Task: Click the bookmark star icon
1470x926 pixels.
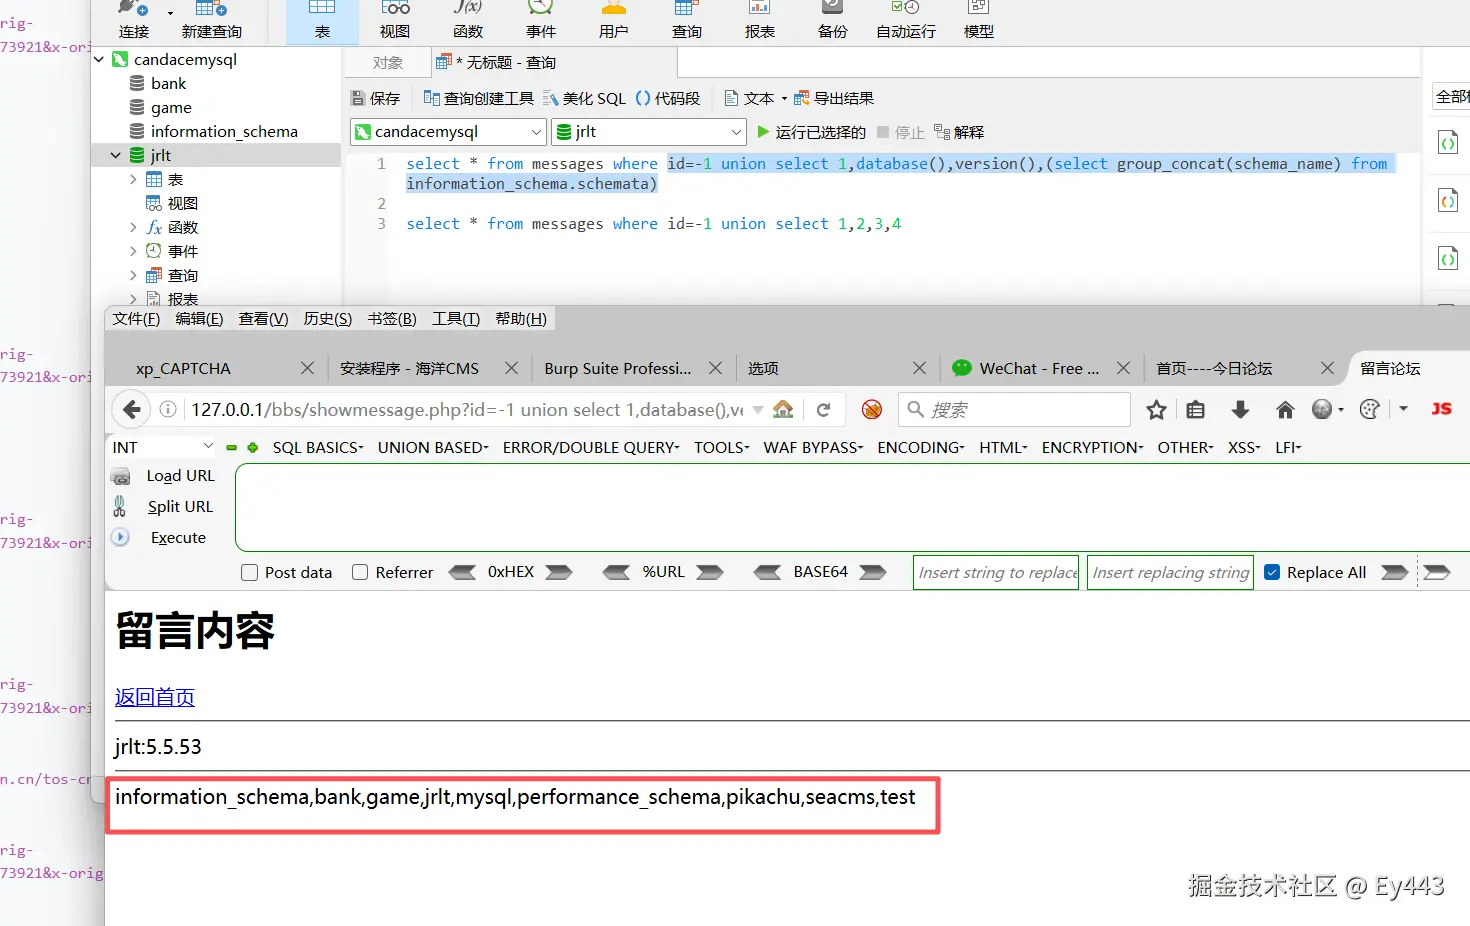Action: pos(1157,410)
